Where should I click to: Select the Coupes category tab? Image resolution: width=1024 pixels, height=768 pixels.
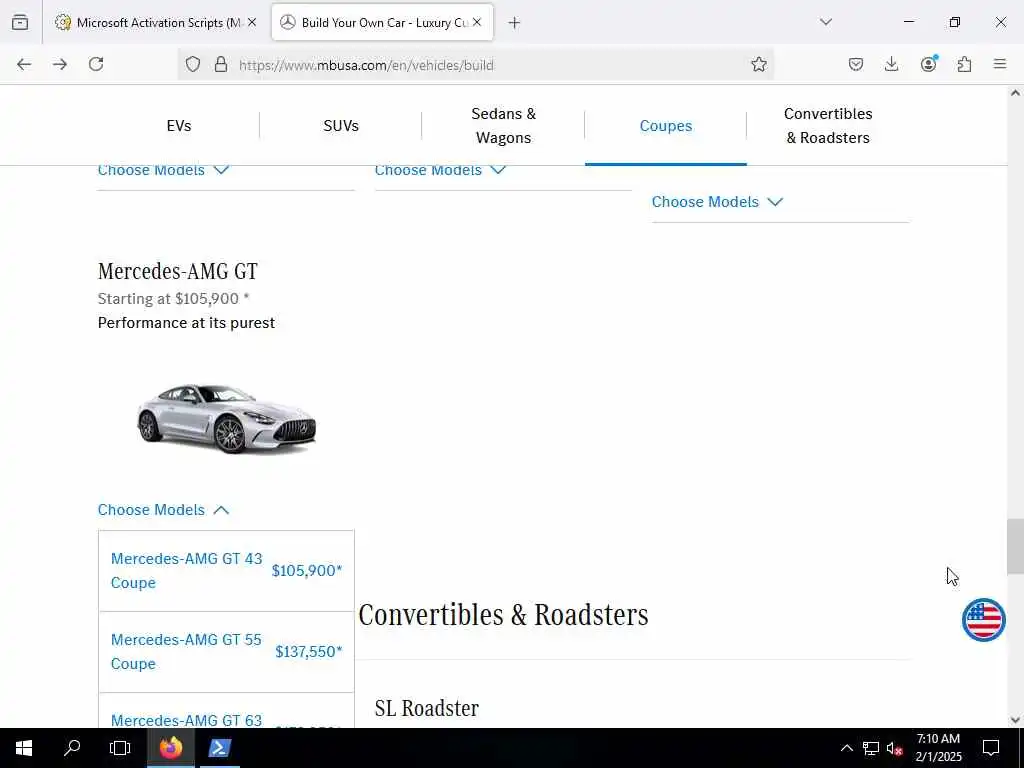coord(665,125)
